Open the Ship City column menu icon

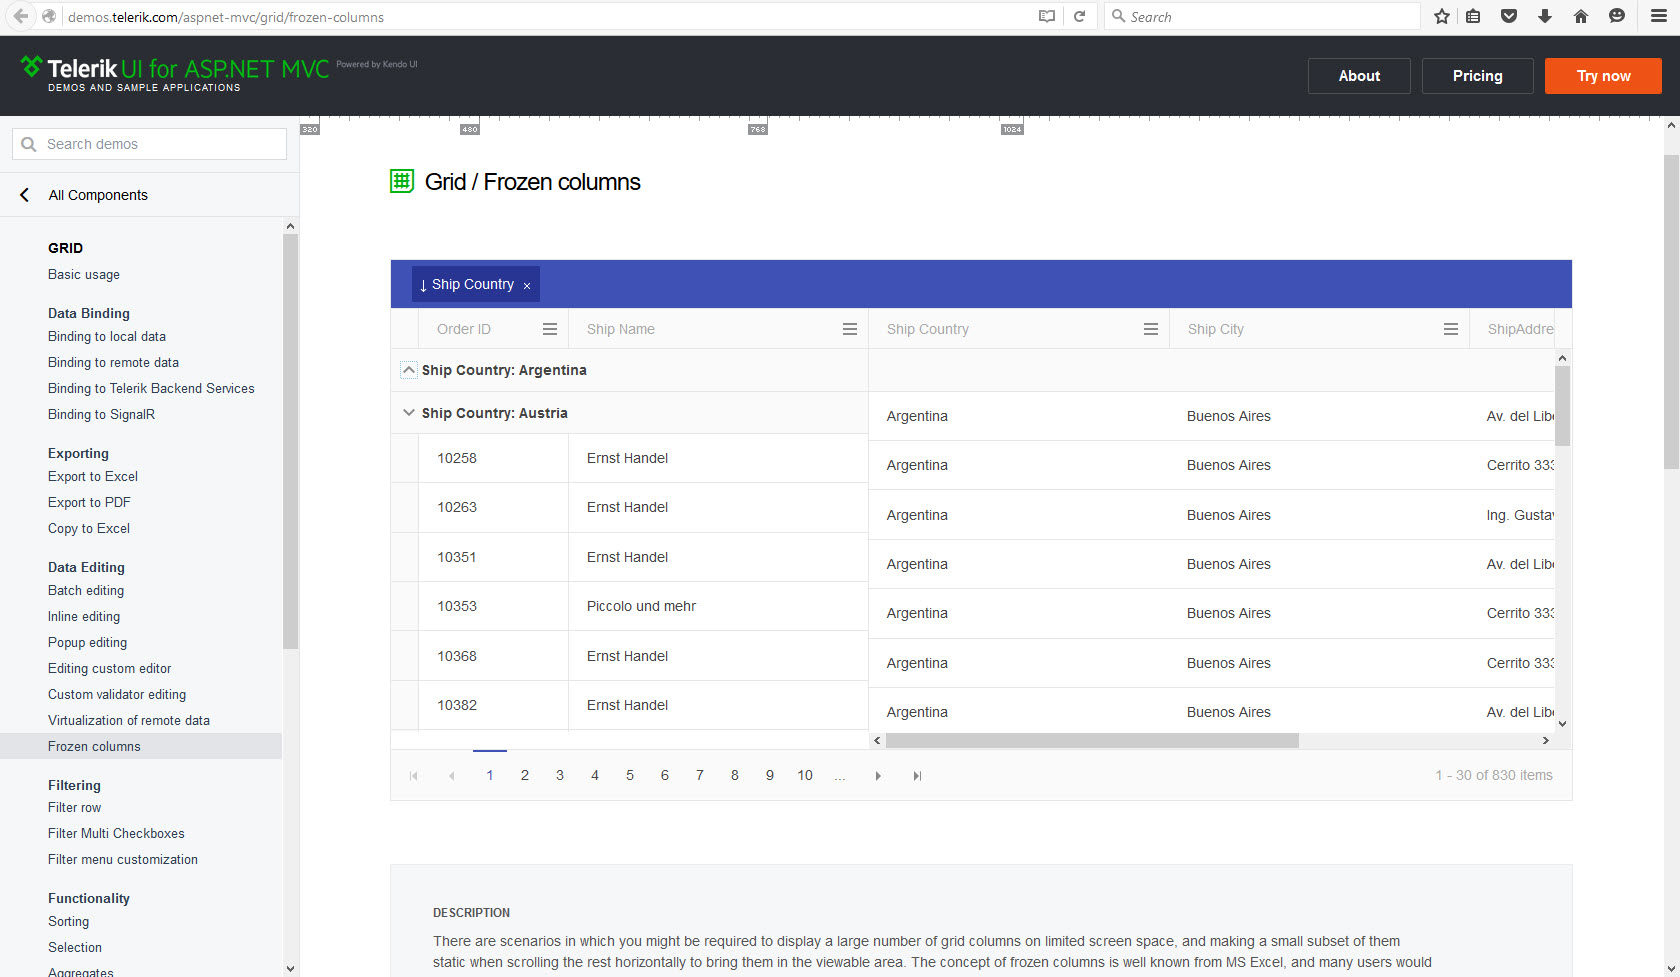tap(1451, 329)
